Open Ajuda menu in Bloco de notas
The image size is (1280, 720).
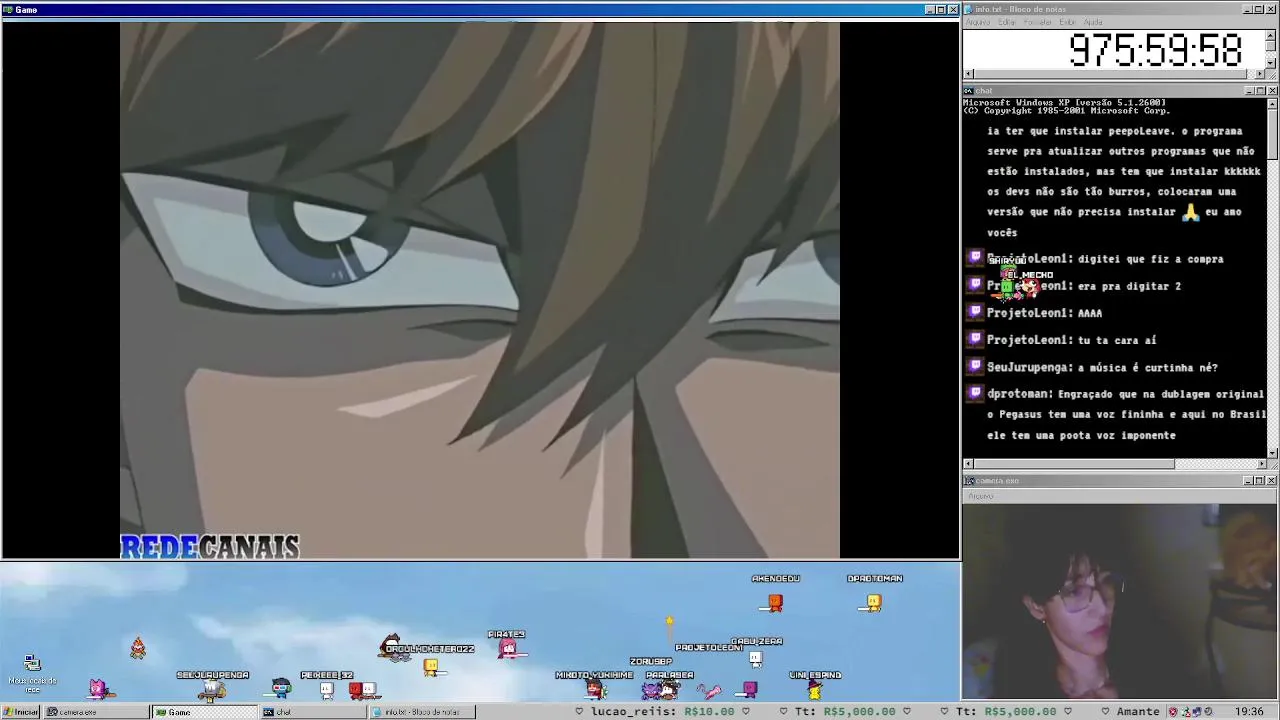click(x=1093, y=22)
